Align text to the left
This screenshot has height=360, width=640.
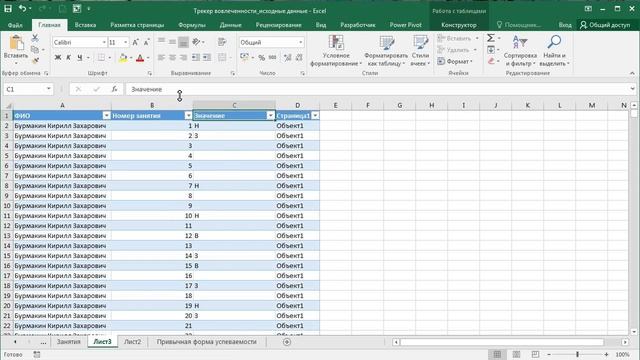[161, 58]
